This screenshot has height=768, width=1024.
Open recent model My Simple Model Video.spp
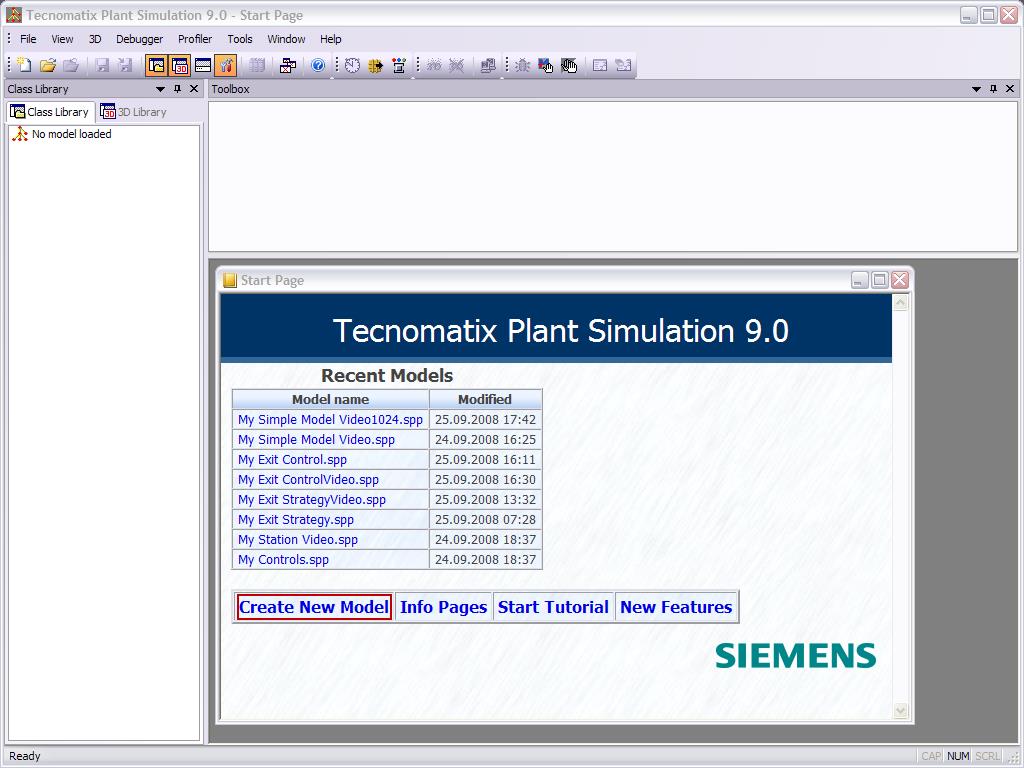coord(316,440)
